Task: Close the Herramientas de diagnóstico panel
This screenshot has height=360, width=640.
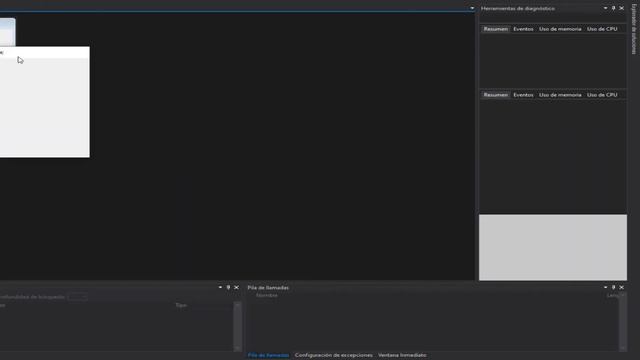Action: coord(622,8)
